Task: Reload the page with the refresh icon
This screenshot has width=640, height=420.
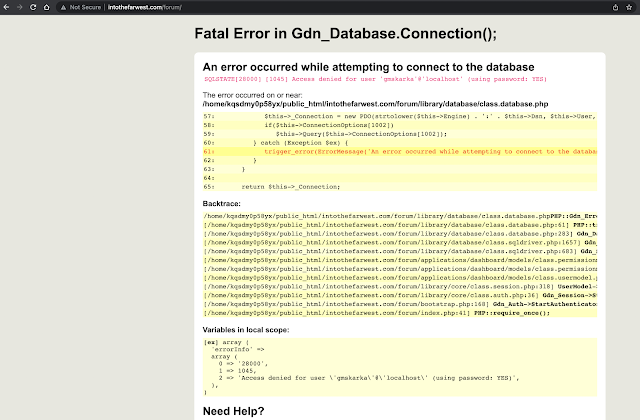Action: pos(33,7)
